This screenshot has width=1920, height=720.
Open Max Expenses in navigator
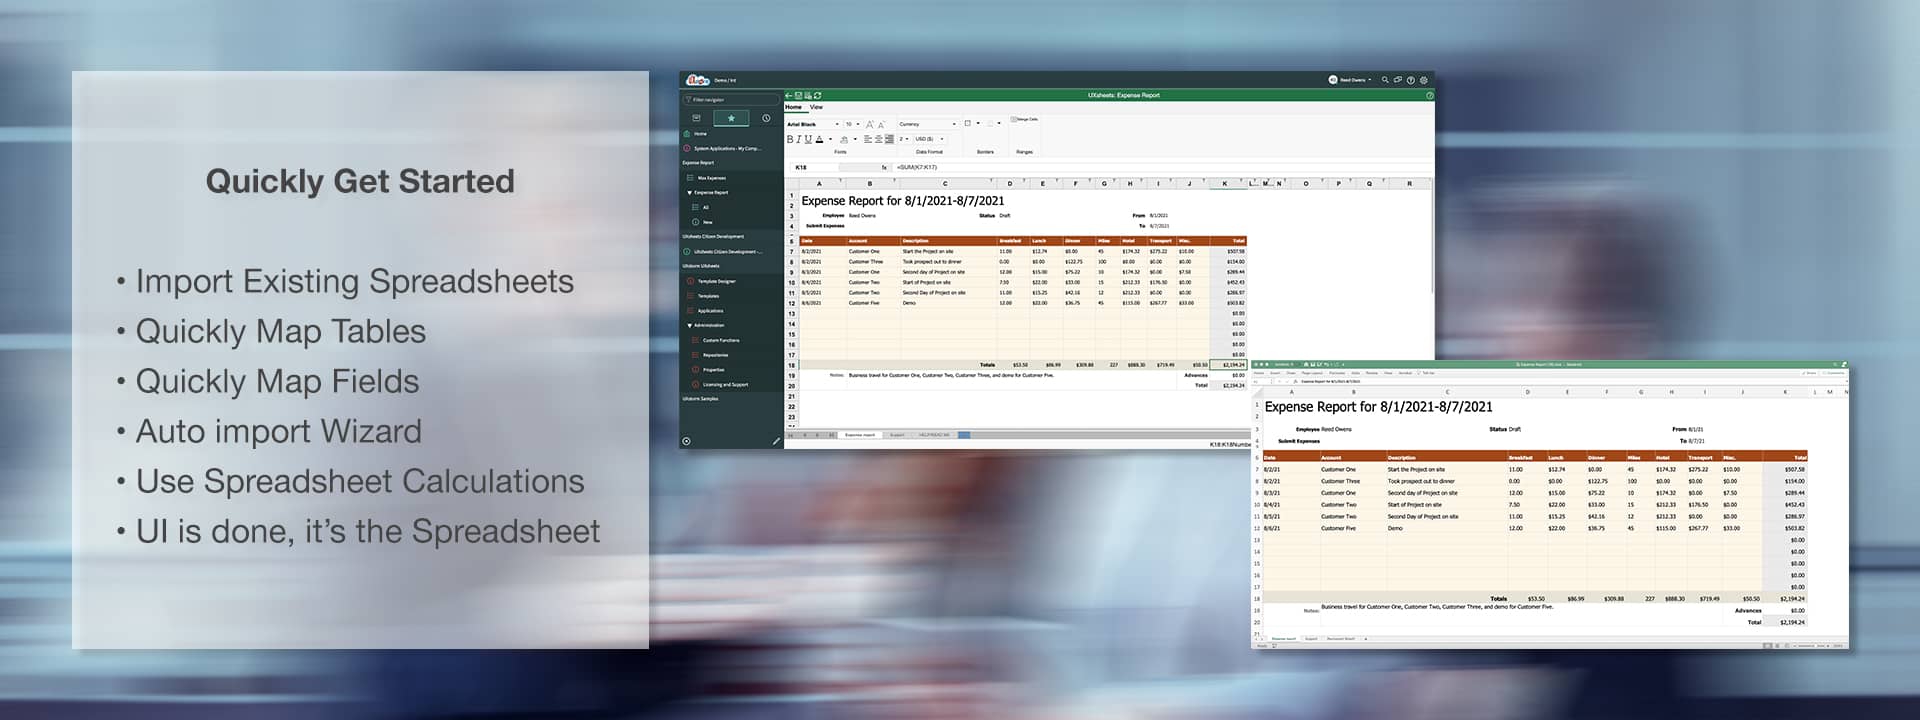(x=712, y=178)
